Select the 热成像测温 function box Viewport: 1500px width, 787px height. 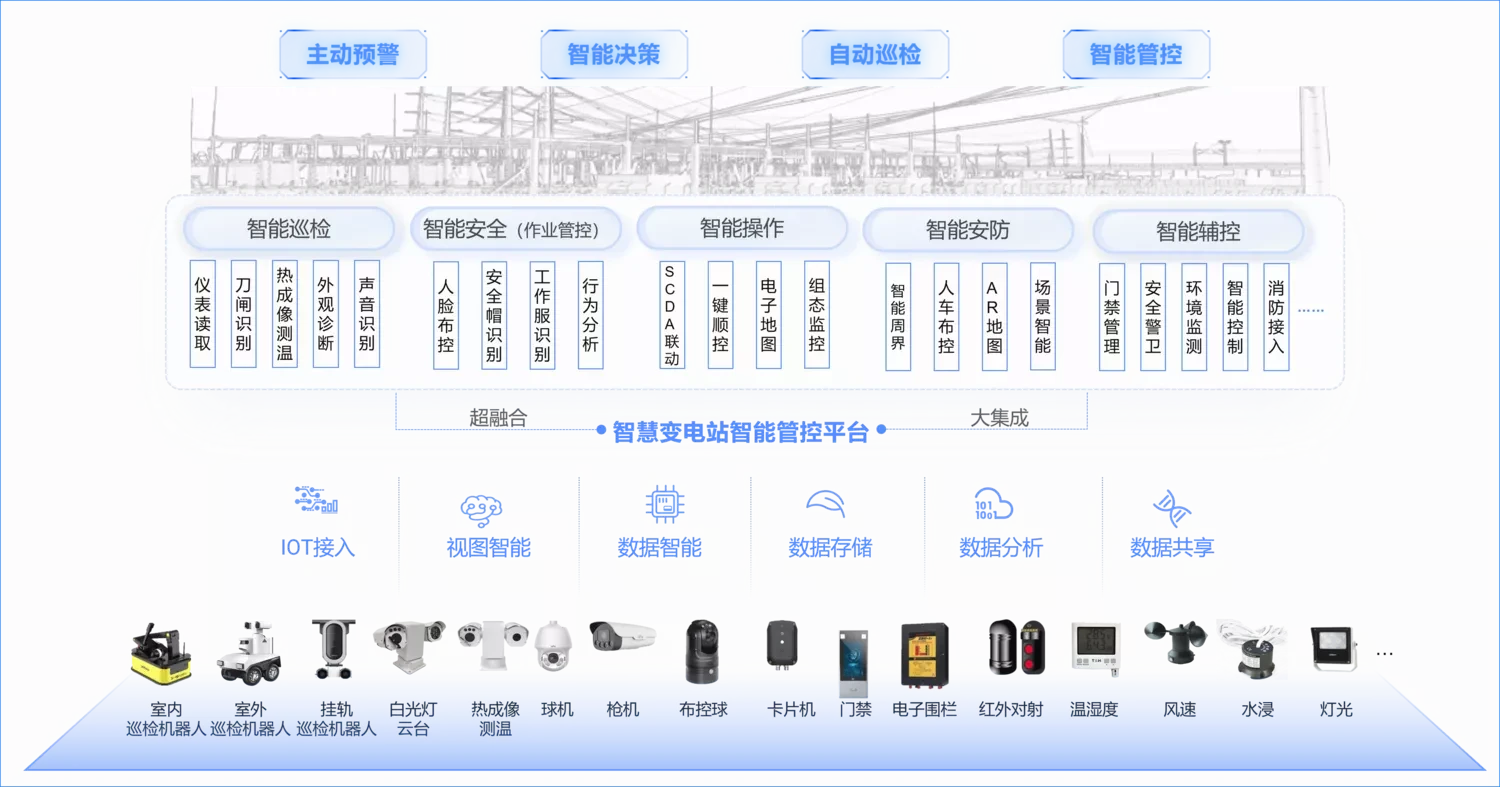pyautogui.click(x=285, y=314)
